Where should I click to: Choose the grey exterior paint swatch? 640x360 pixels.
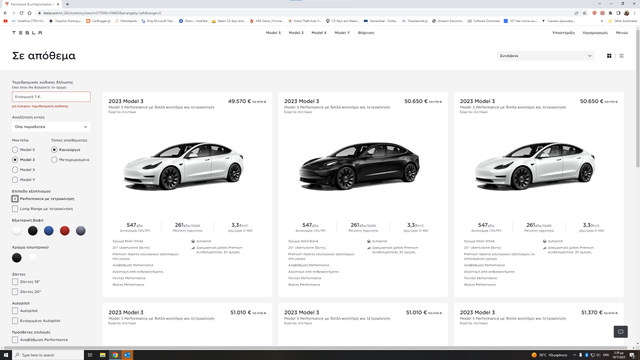pyautogui.click(x=81, y=231)
